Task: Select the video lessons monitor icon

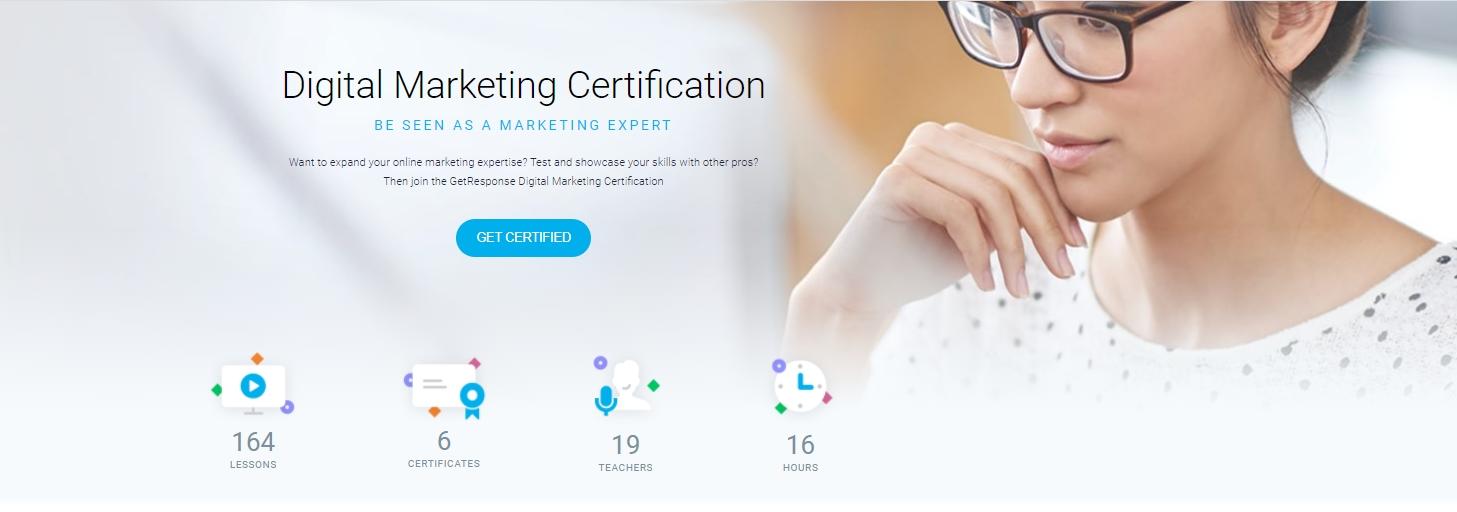Action: pos(253,386)
